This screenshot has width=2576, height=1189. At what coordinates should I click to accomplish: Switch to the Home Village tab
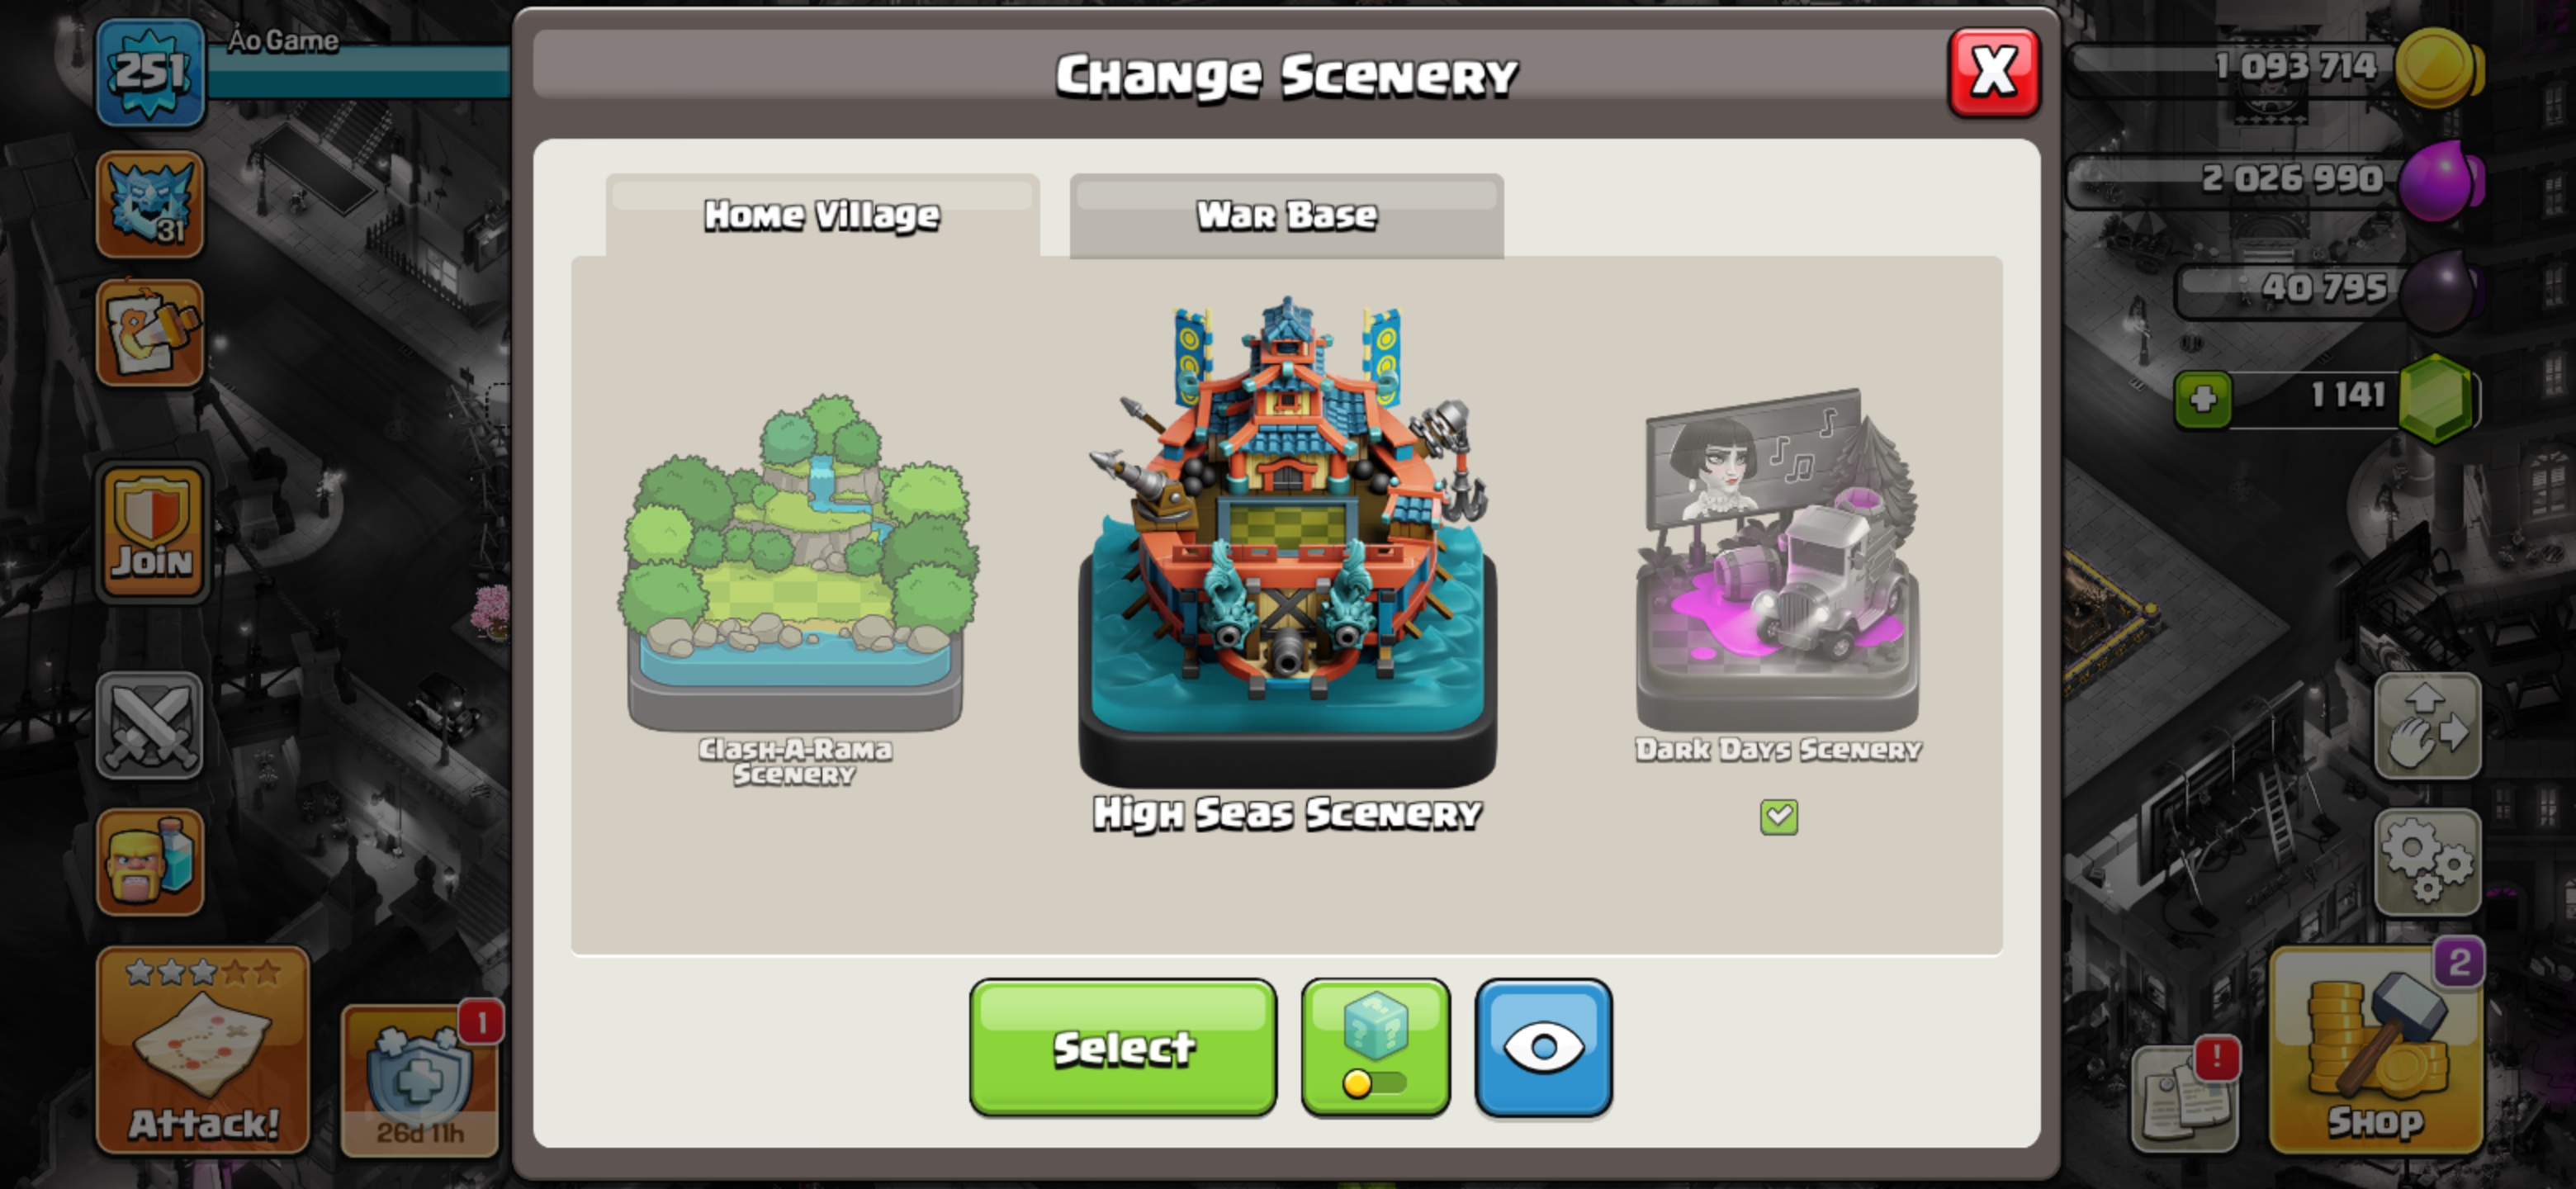pyautogui.click(x=822, y=215)
